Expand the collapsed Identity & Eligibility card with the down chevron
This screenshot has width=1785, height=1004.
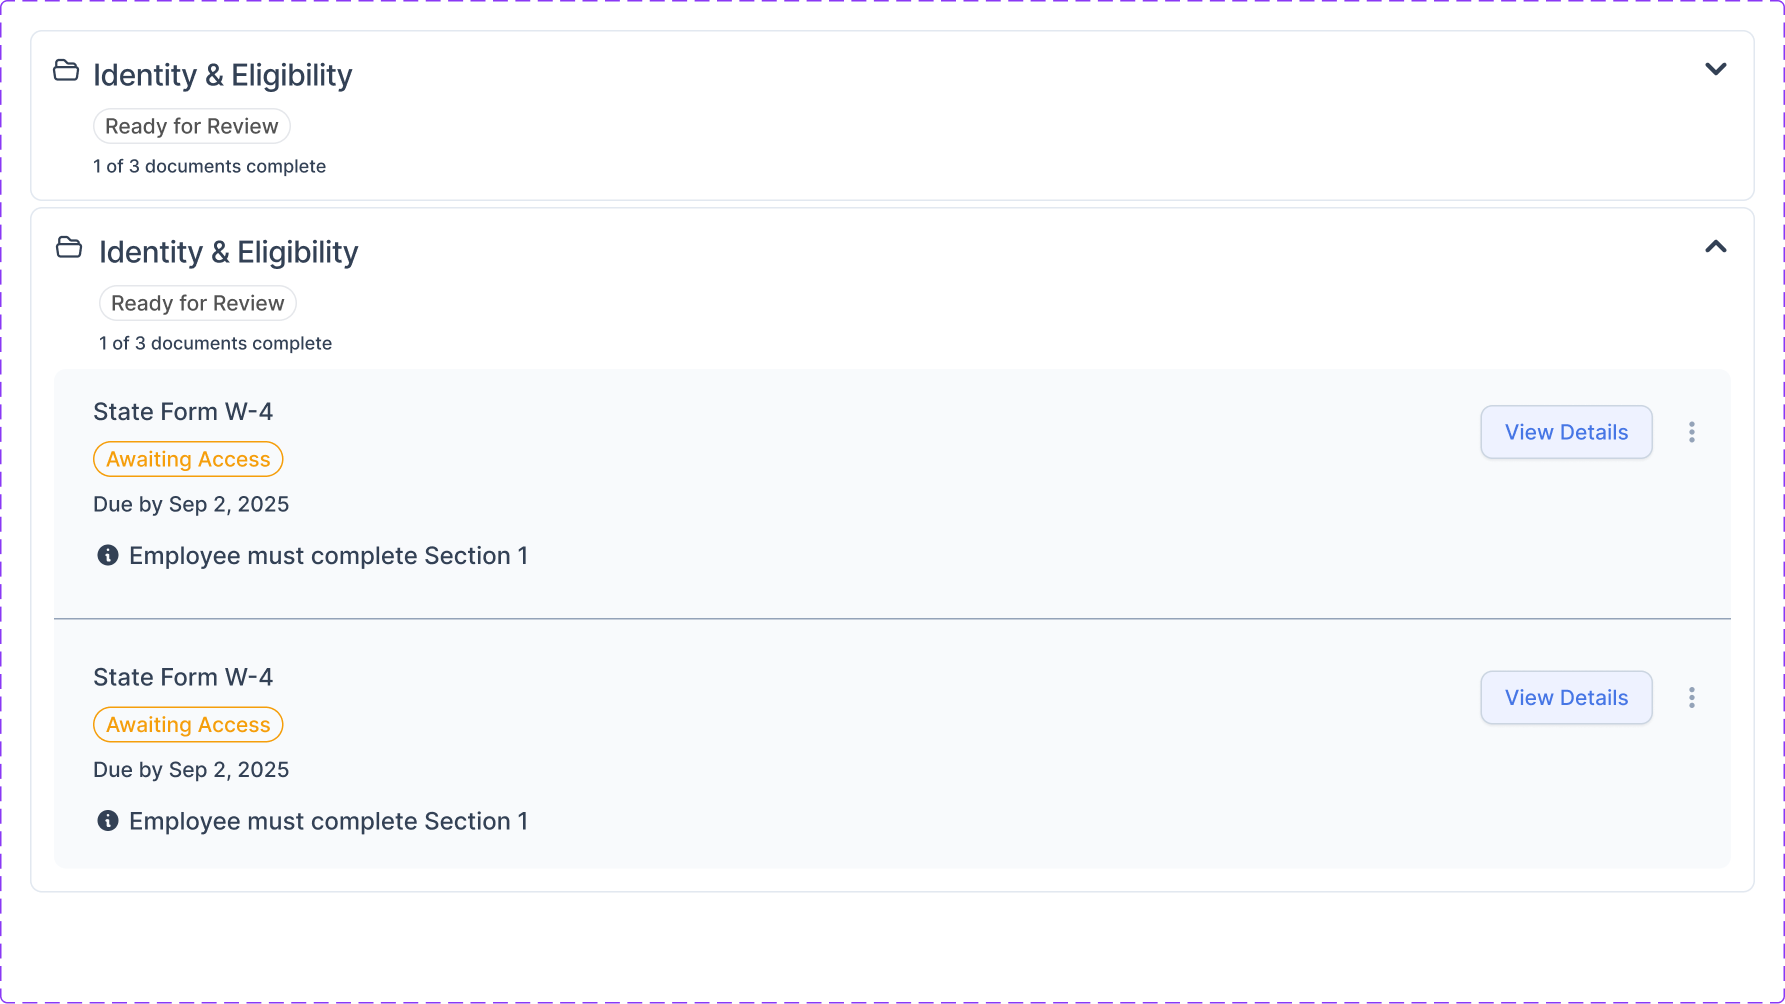pos(1715,70)
